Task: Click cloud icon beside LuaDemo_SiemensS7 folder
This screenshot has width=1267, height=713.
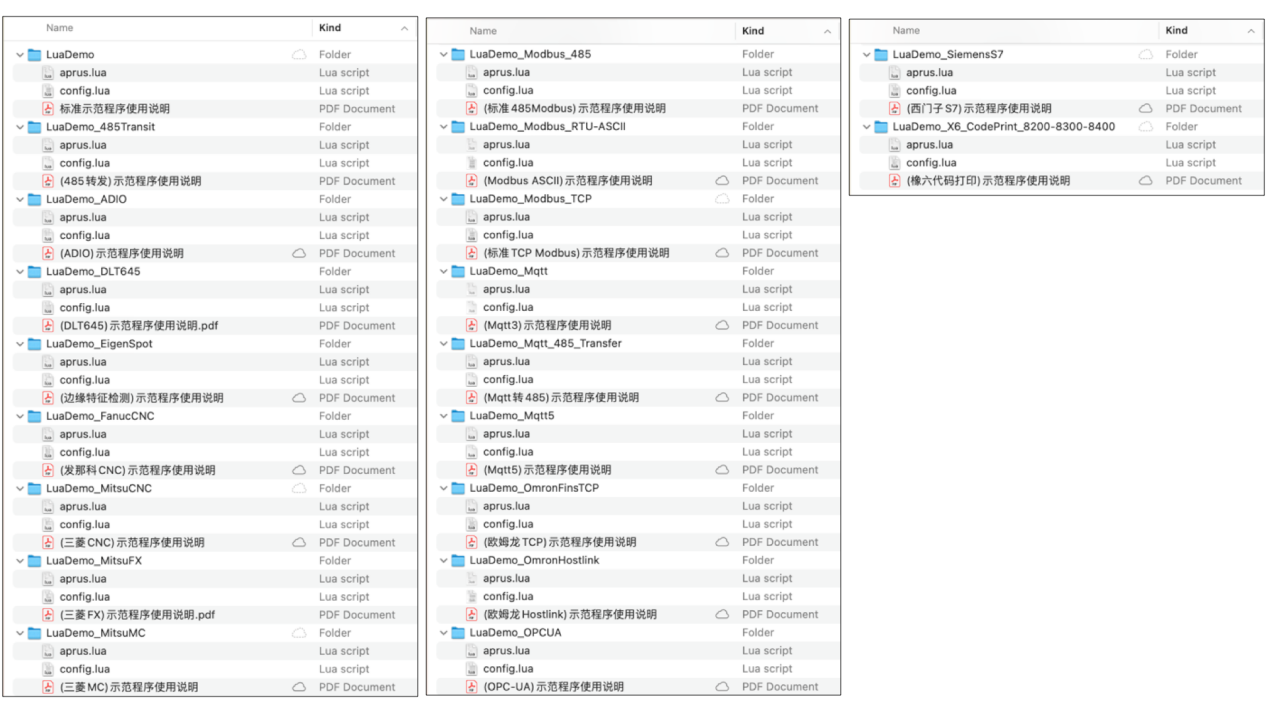Action: coord(1146,55)
